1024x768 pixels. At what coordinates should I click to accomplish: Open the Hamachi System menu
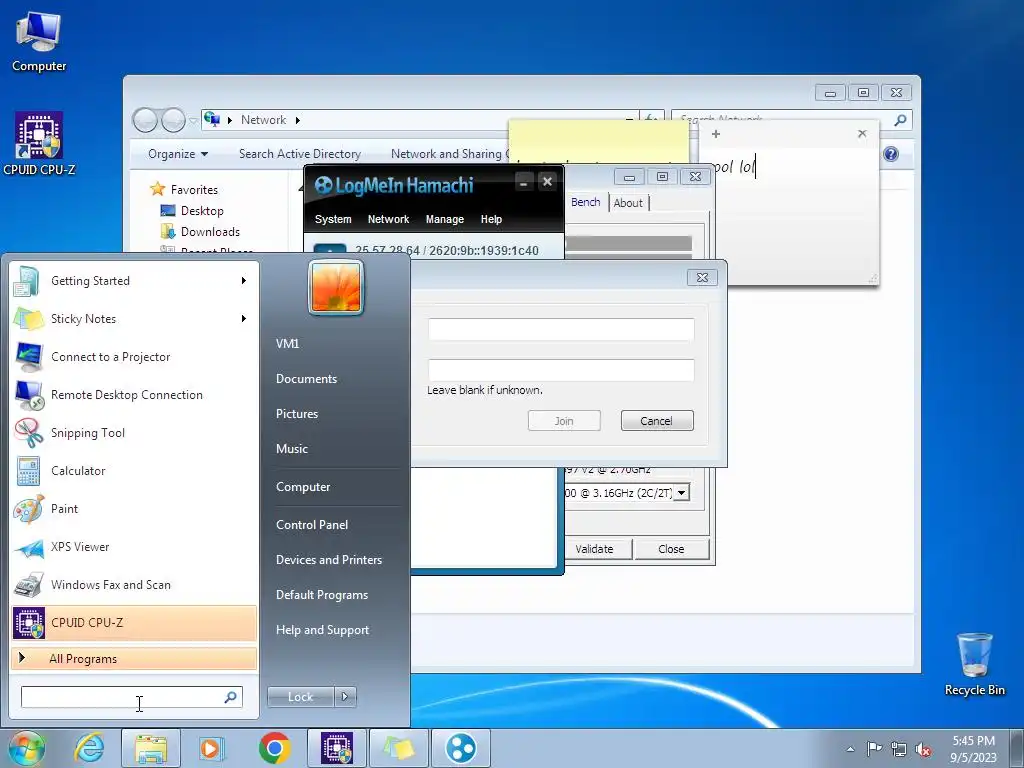click(x=333, y=219)
